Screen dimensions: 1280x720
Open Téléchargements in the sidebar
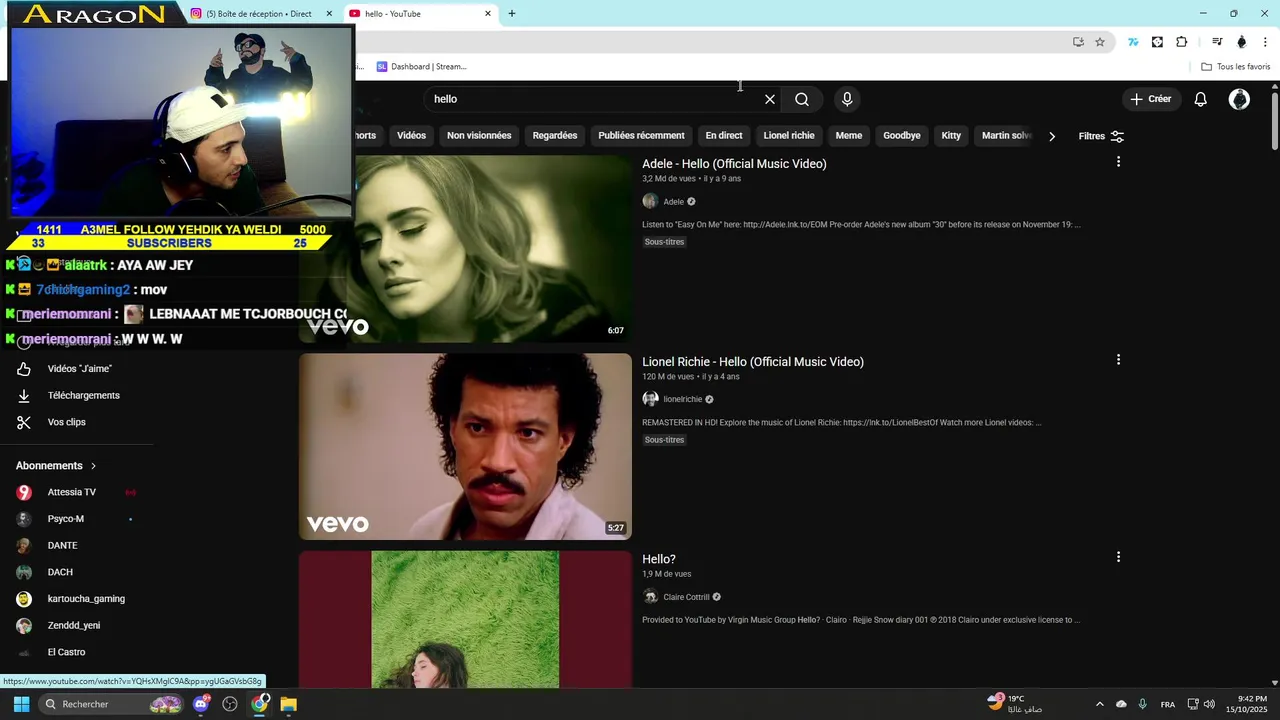pyautogui.click(x=84, y=396)
